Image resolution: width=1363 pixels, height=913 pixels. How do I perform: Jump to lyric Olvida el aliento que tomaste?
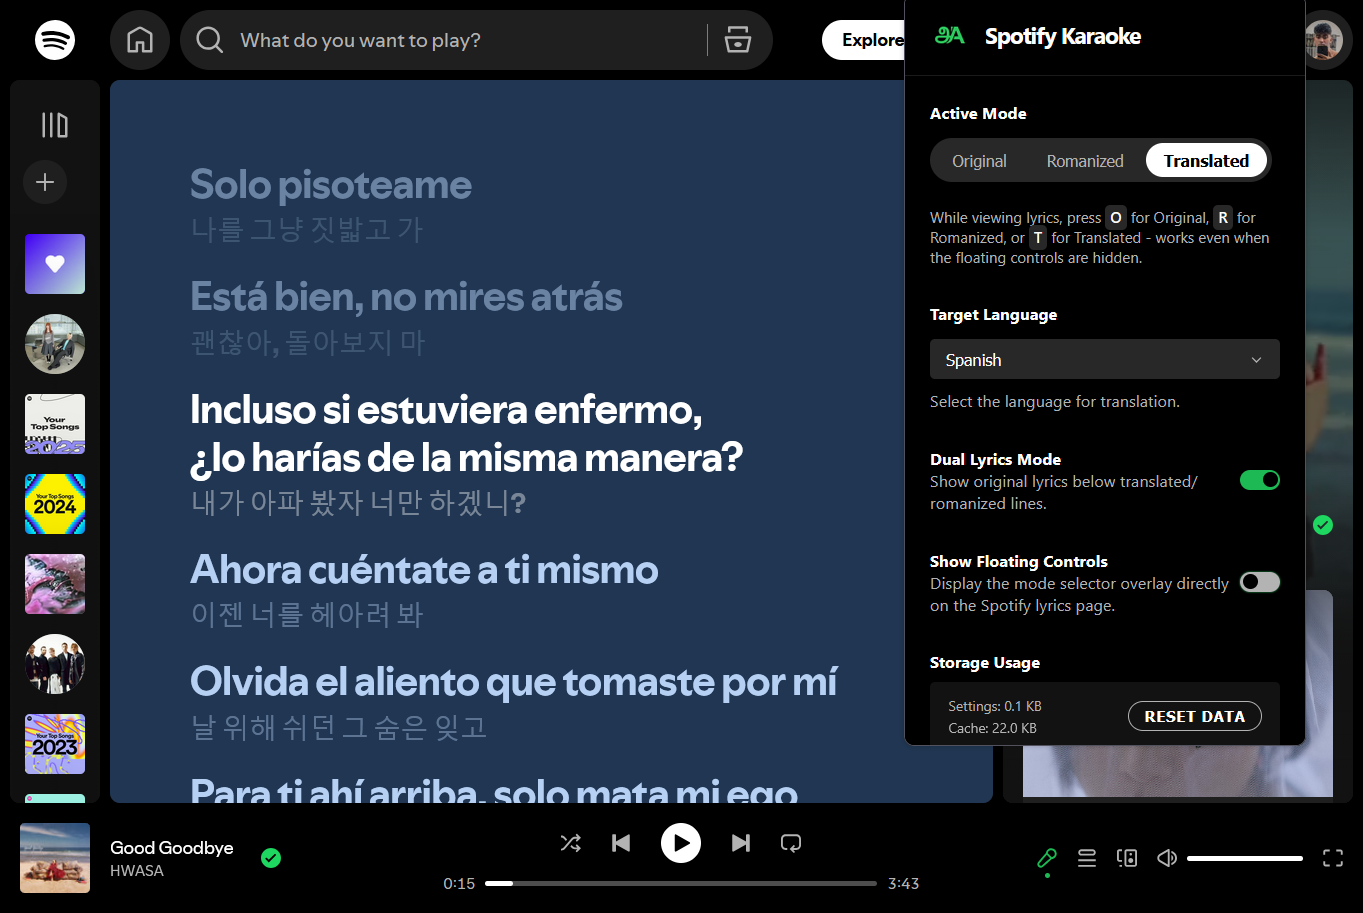[514, 682]
